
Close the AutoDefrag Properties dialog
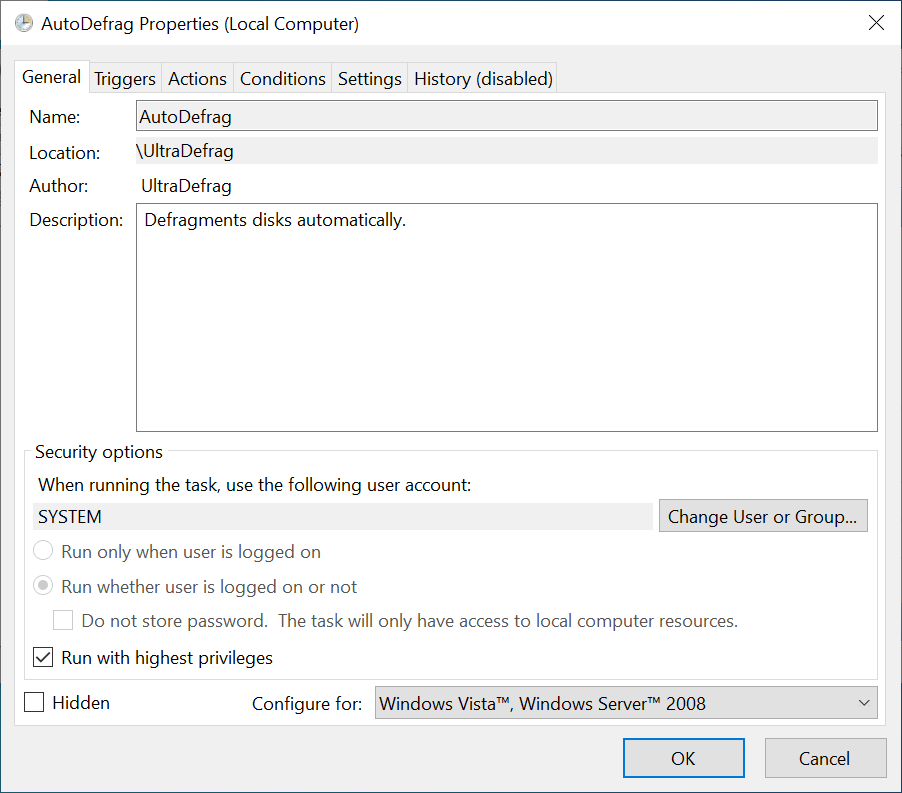(875, 23)
